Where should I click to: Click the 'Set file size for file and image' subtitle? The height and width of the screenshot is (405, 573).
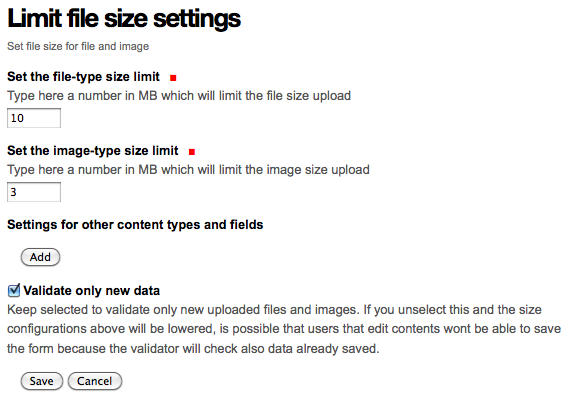tap(78, 46)
